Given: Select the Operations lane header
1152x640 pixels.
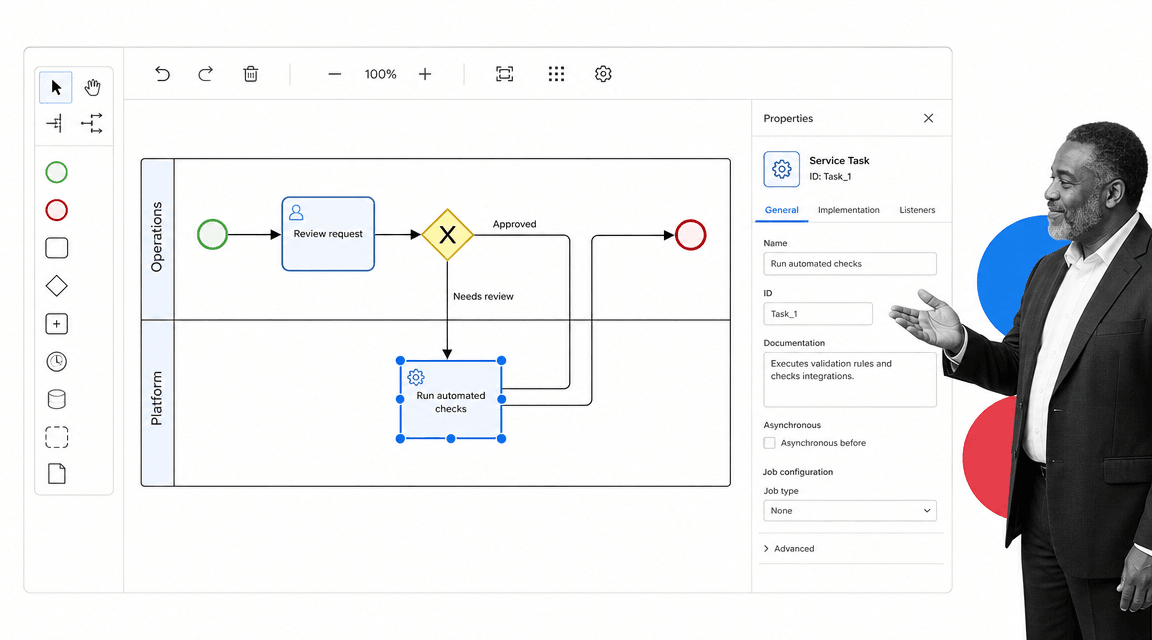Looking at the screenshot, I should click(x=157, y=239).
